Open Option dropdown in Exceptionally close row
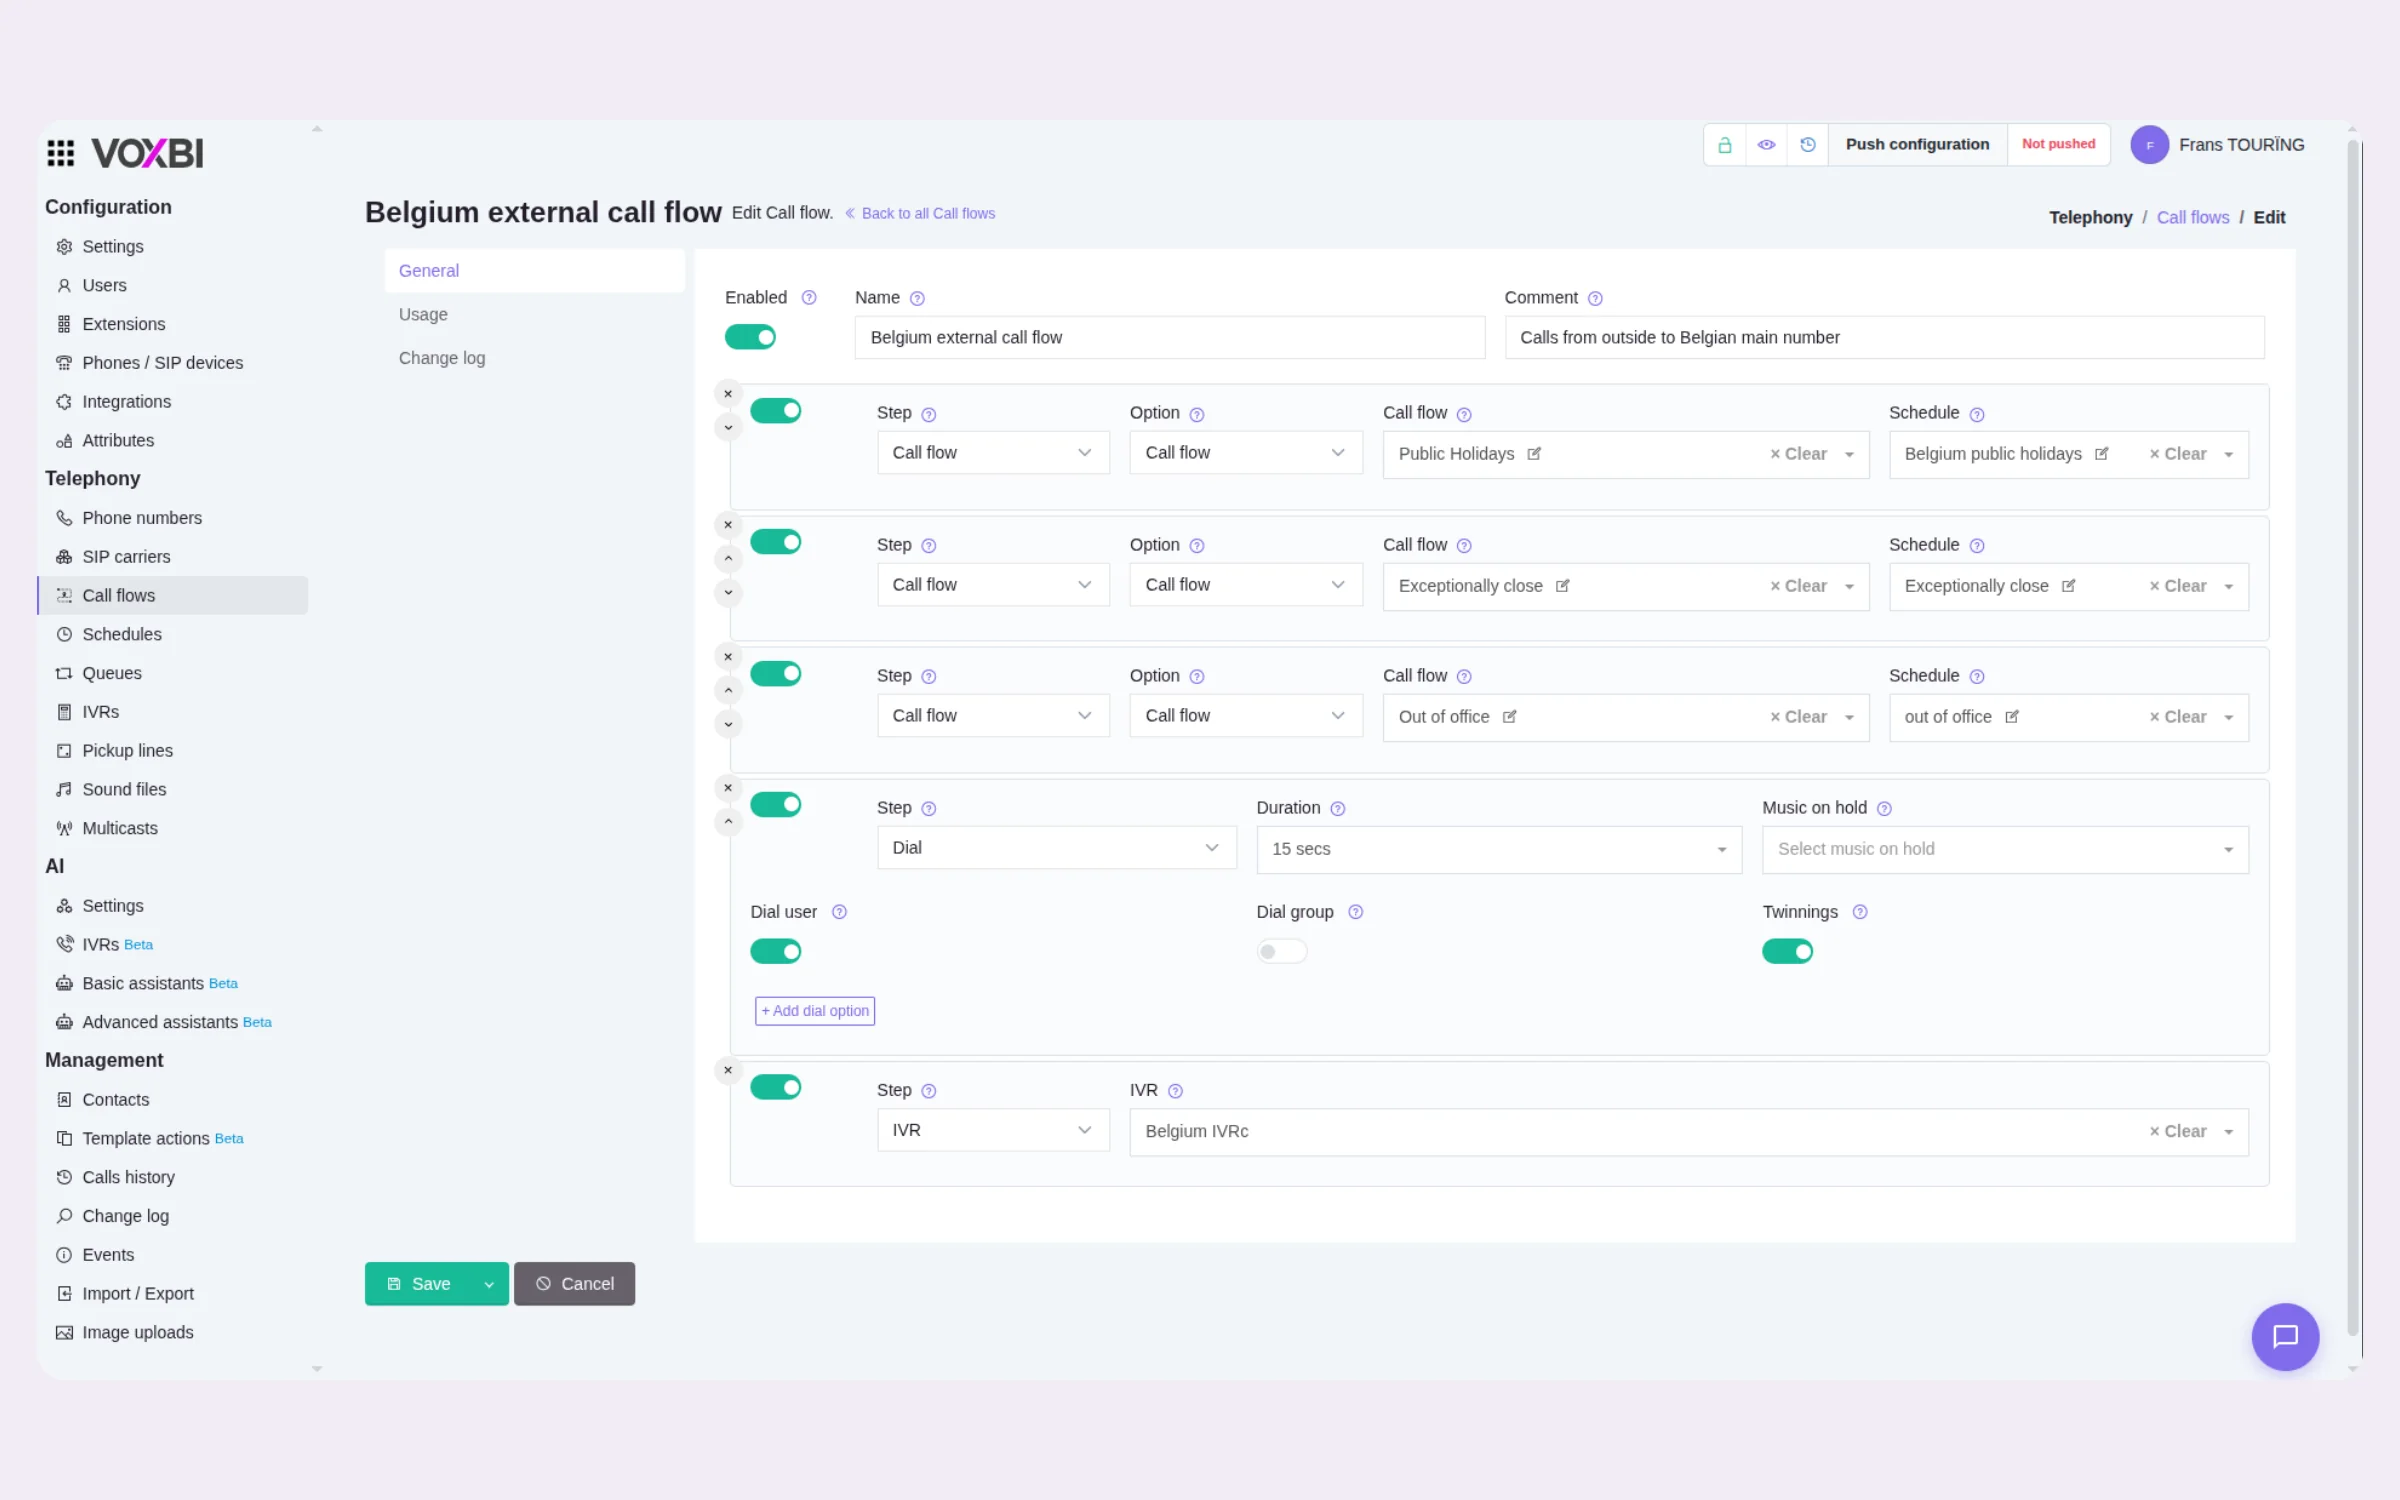The image size is (2400, 1500). [x=1246, y=585]
